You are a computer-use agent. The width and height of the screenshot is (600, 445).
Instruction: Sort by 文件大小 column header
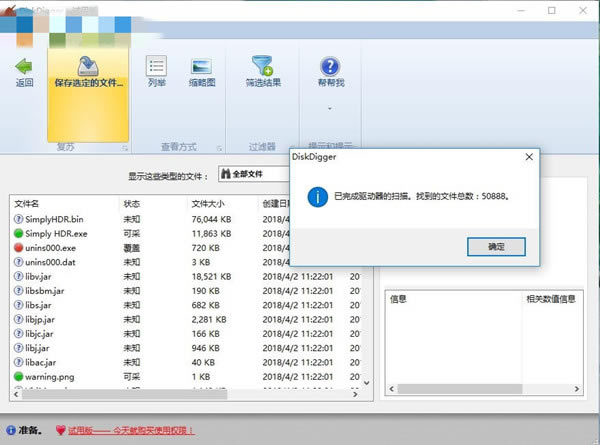(x=208, y=204)
